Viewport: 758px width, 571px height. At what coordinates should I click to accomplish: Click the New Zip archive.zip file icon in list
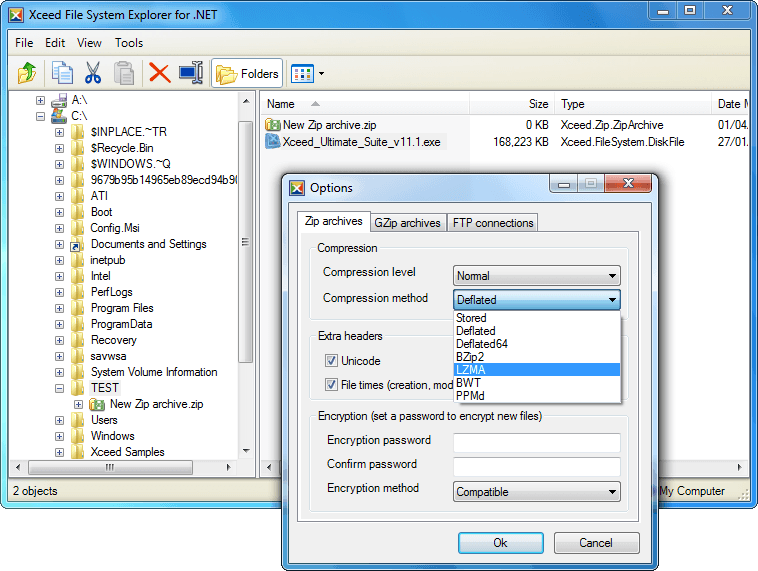(273, 125)
